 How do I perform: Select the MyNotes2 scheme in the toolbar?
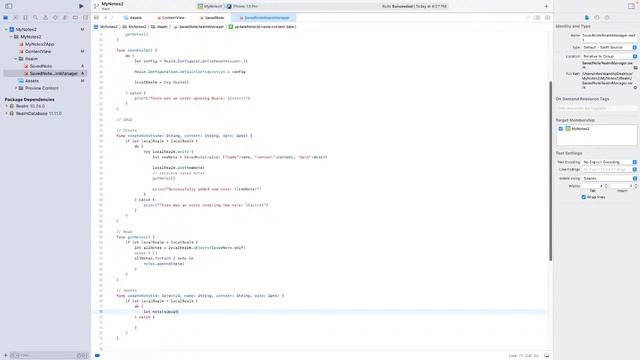(211, 7)
